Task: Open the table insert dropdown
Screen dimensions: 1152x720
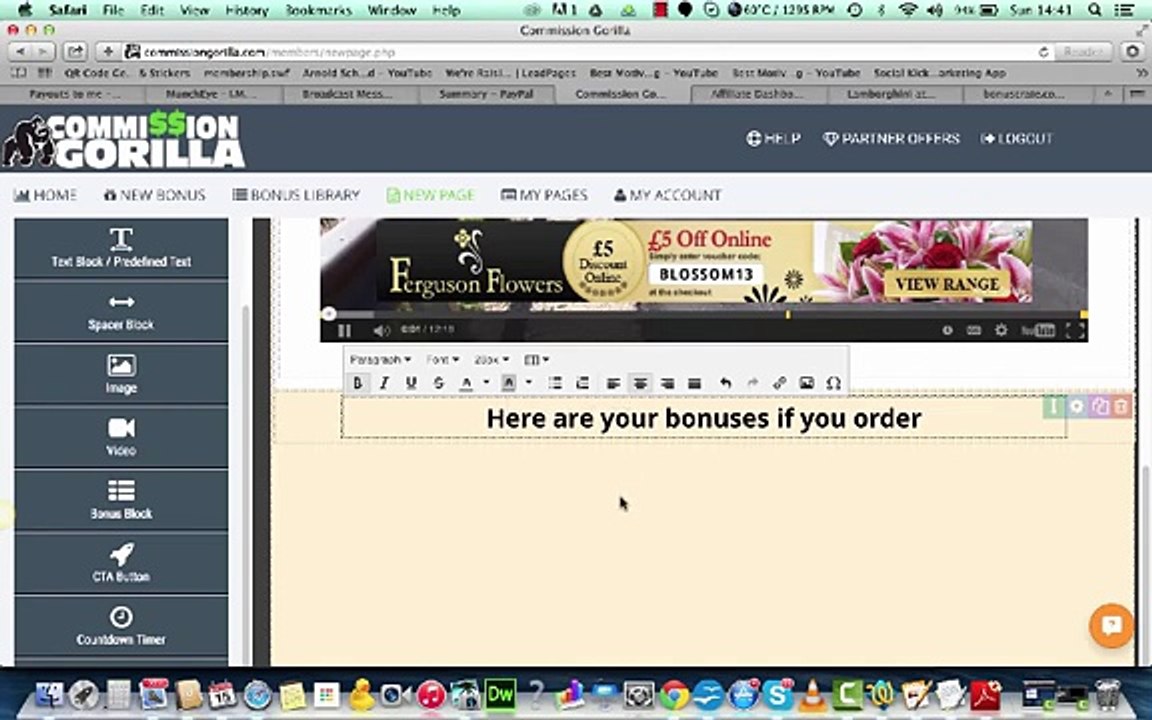Action: click(x=536, y=359)
